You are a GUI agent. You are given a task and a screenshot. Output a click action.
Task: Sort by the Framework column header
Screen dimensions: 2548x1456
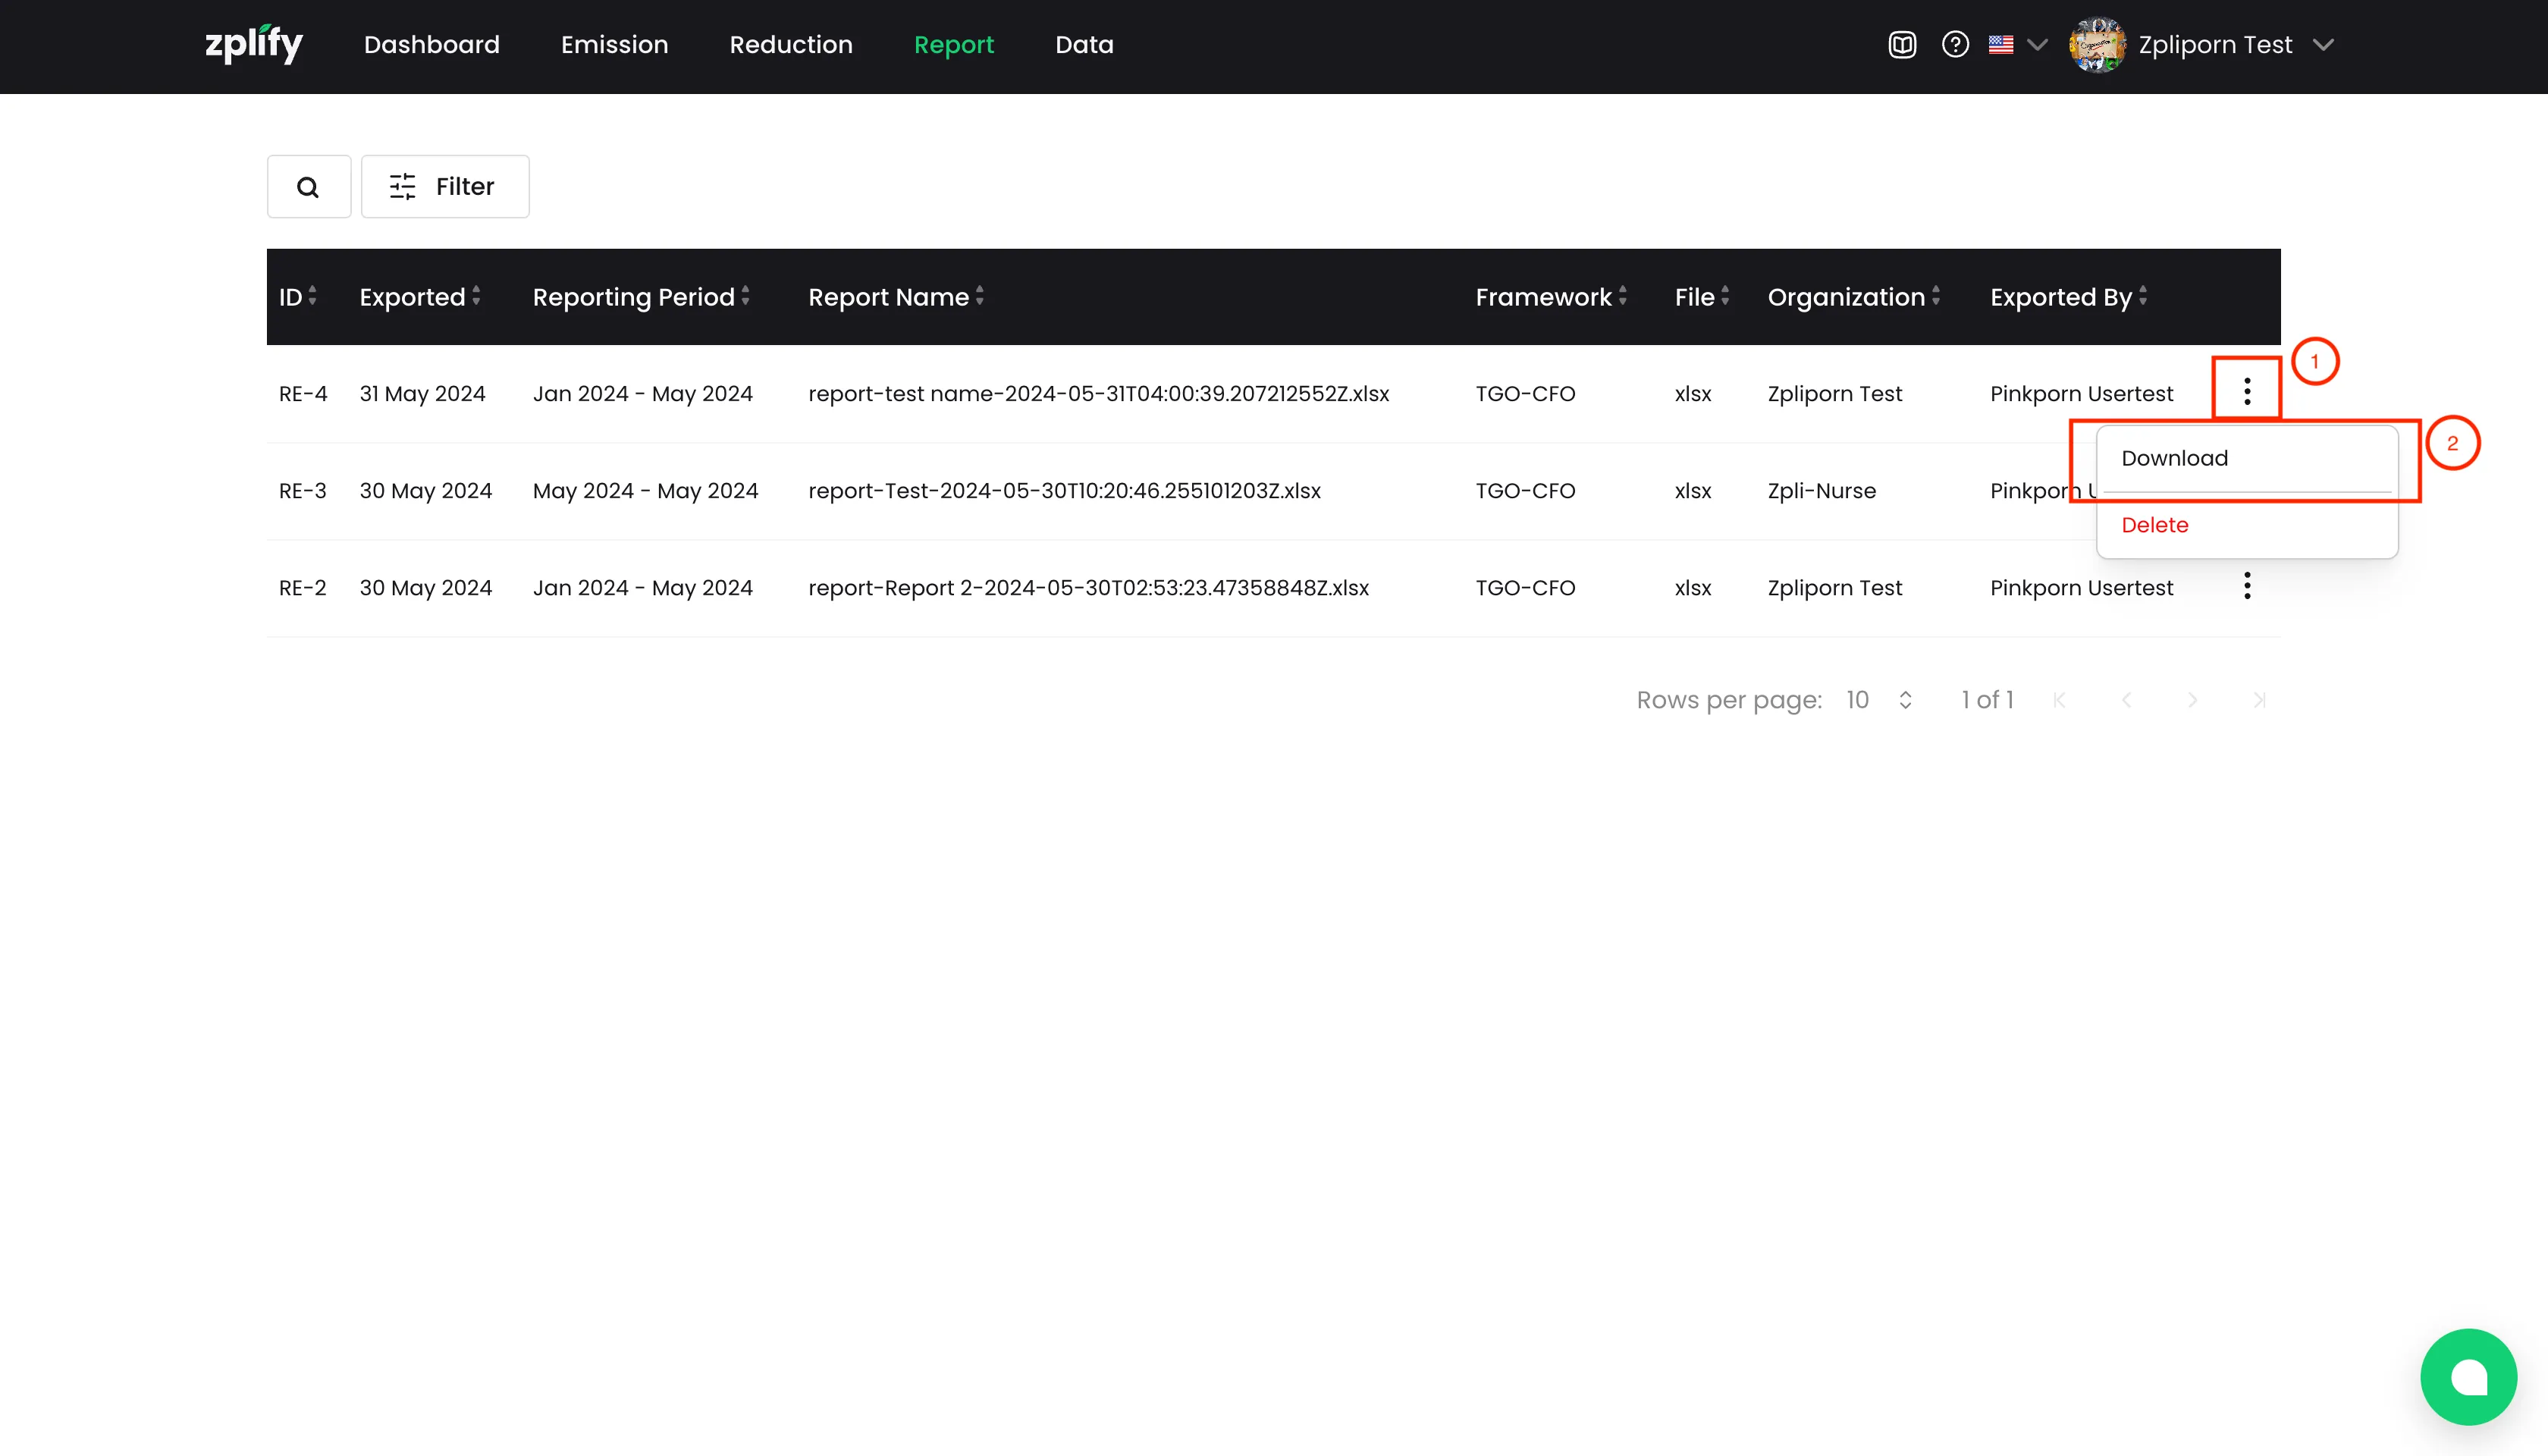(1550, 297)
